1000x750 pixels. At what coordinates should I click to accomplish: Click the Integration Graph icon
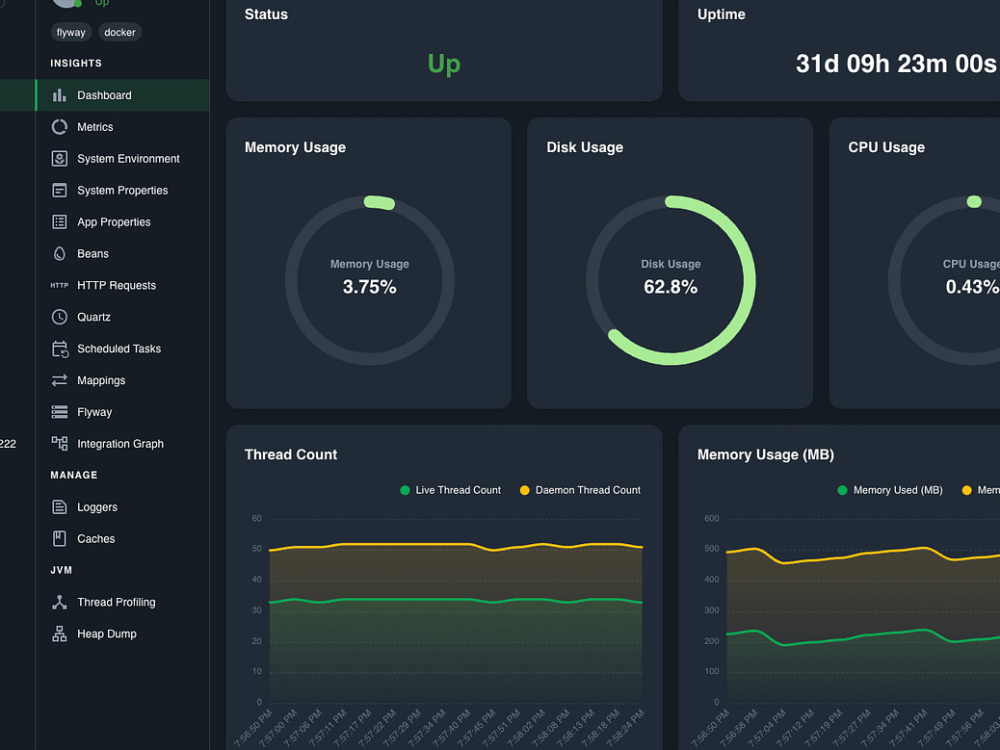[x=59, y=443]
